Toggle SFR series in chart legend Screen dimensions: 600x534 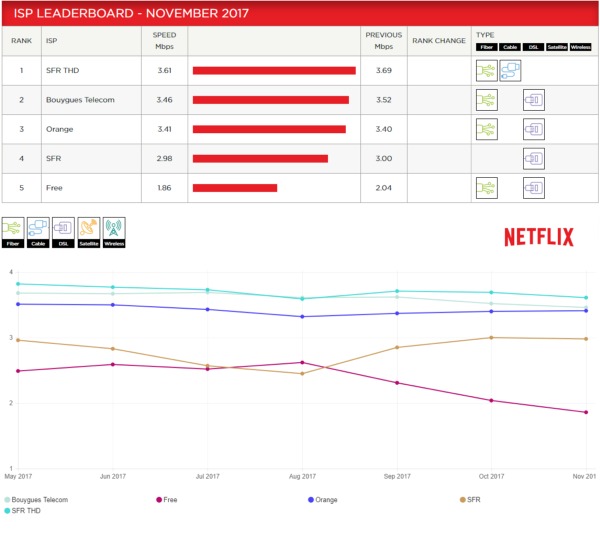click(x=470, y=500)
